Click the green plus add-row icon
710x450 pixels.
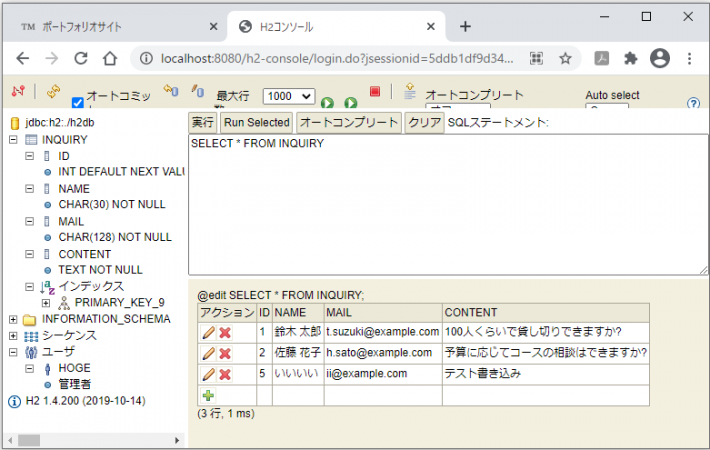[208, 395]
